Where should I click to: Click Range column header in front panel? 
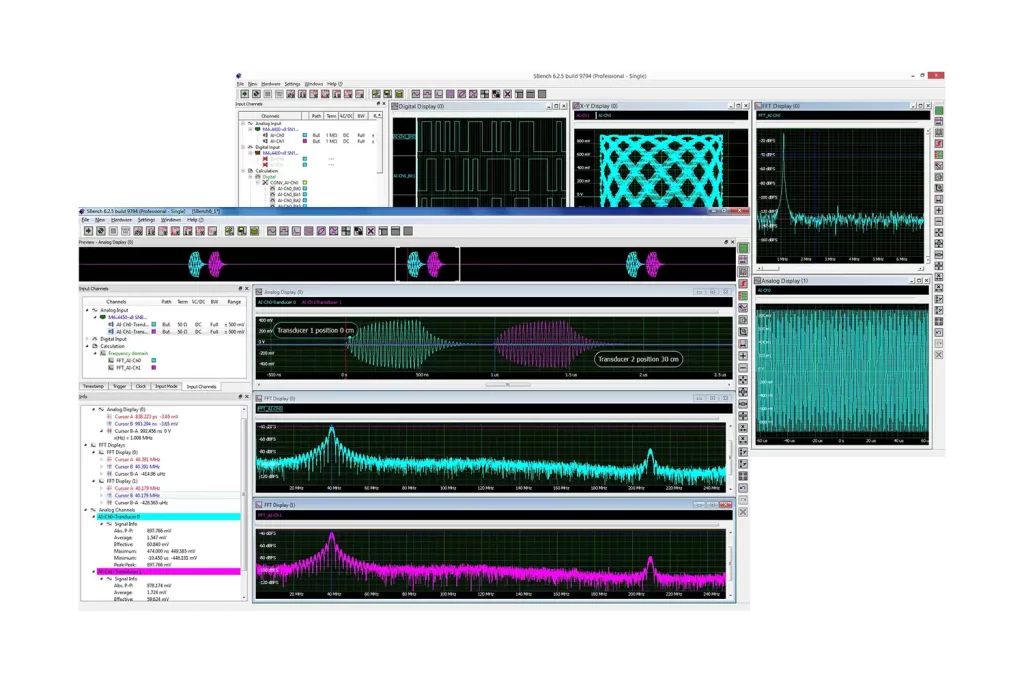point(234,302)
